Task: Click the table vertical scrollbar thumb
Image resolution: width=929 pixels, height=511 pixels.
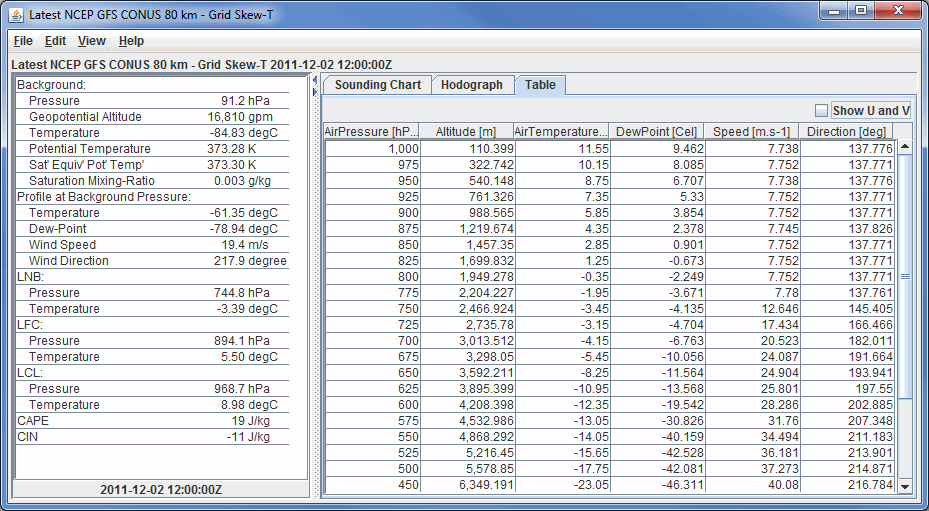Action: (905, 275)
